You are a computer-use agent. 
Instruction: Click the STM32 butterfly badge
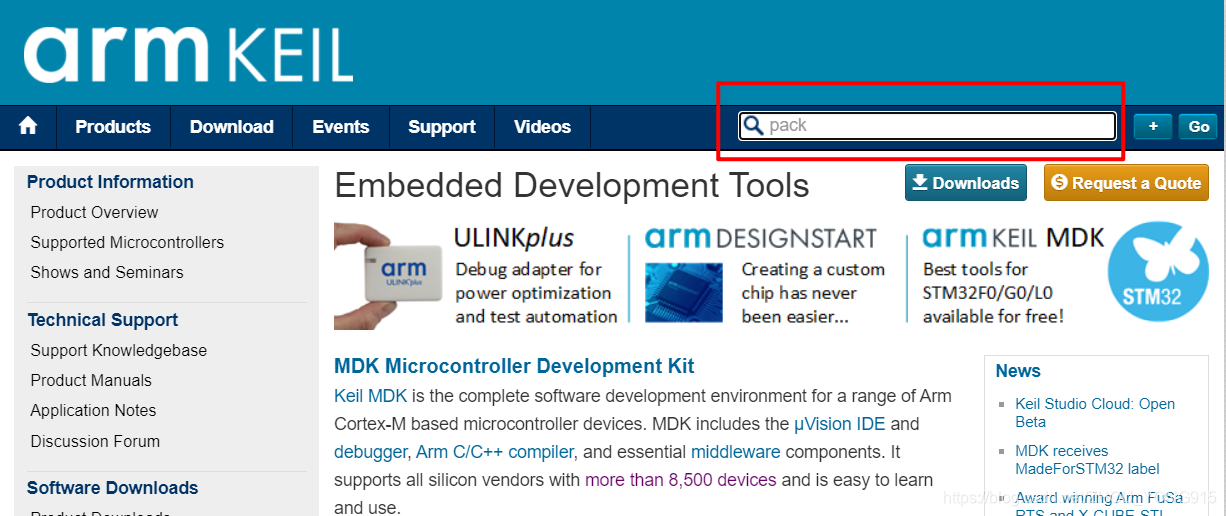click(1158, 274)
